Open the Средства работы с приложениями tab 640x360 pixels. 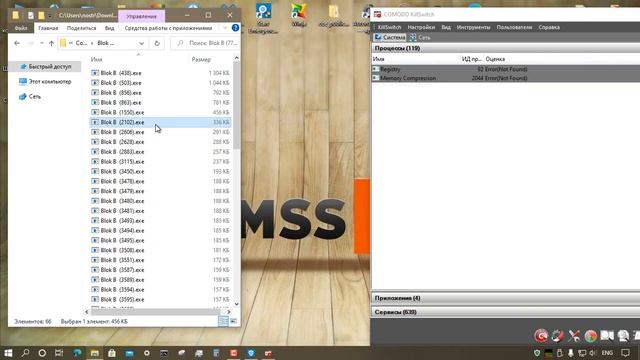tap(168, 28)
